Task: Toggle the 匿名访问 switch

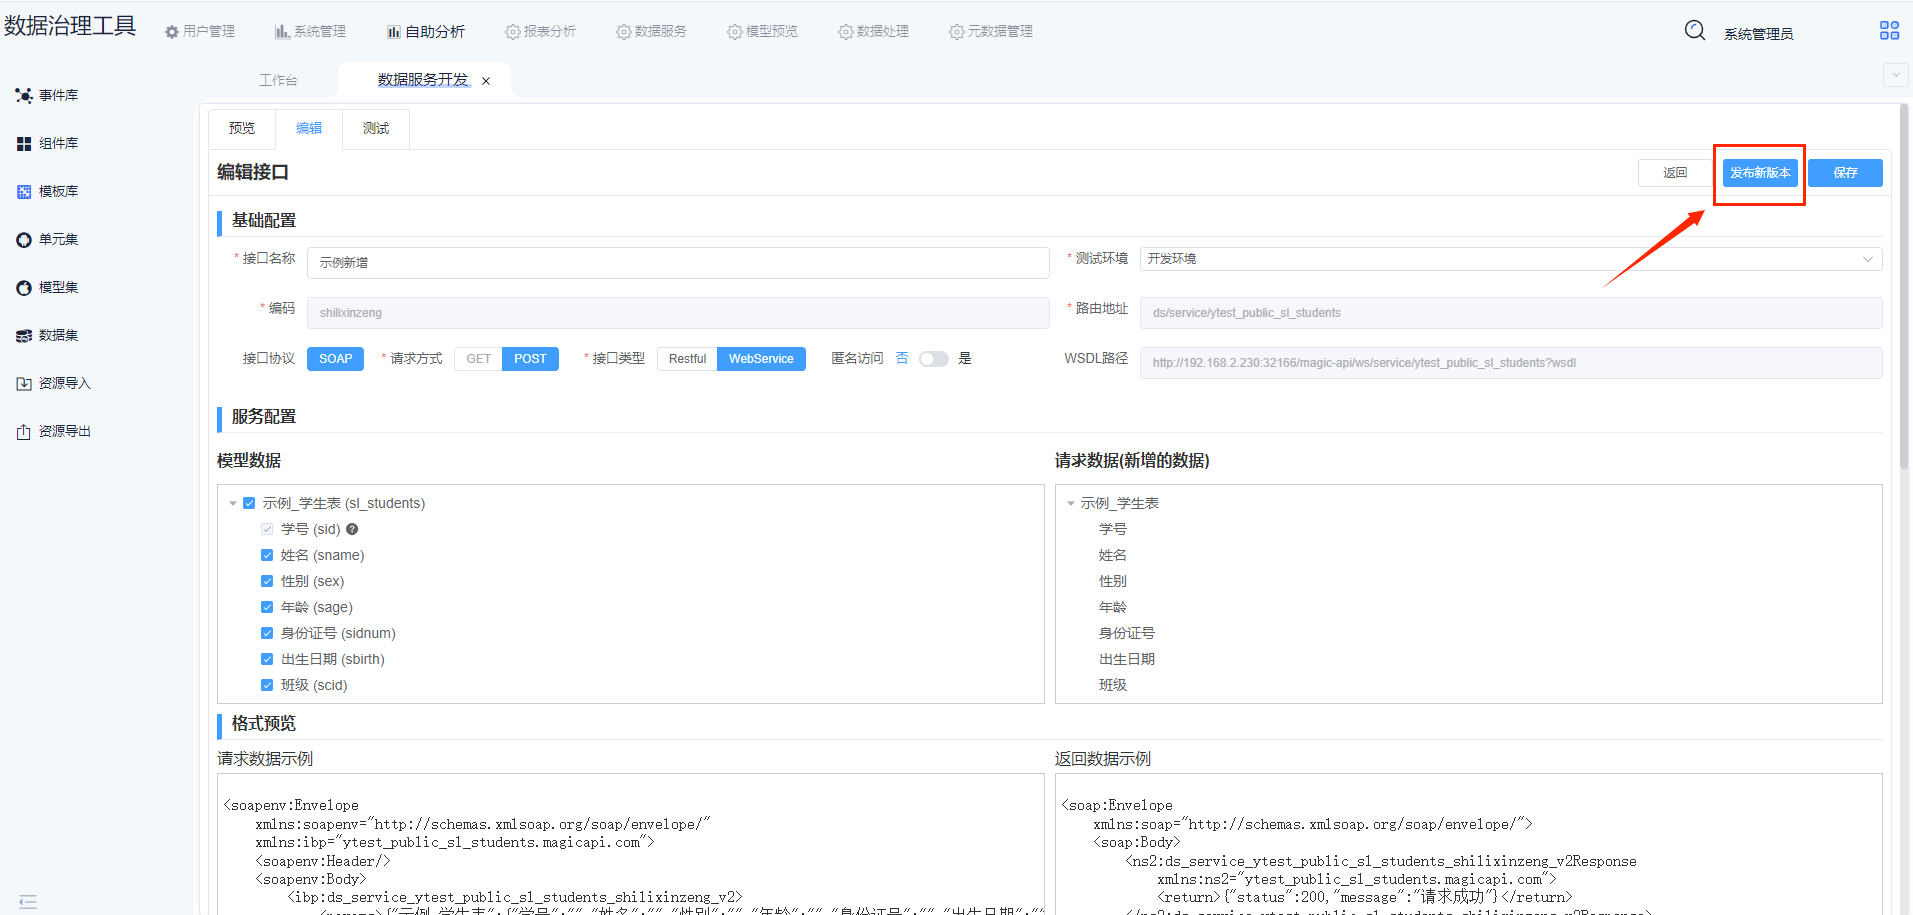Action: point(933,359)
